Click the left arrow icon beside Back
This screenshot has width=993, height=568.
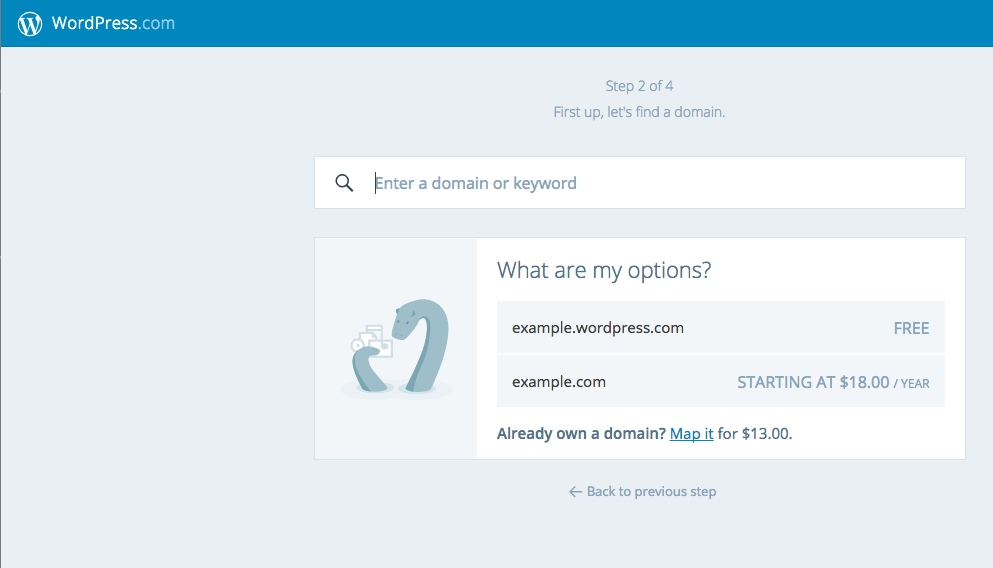575,492
